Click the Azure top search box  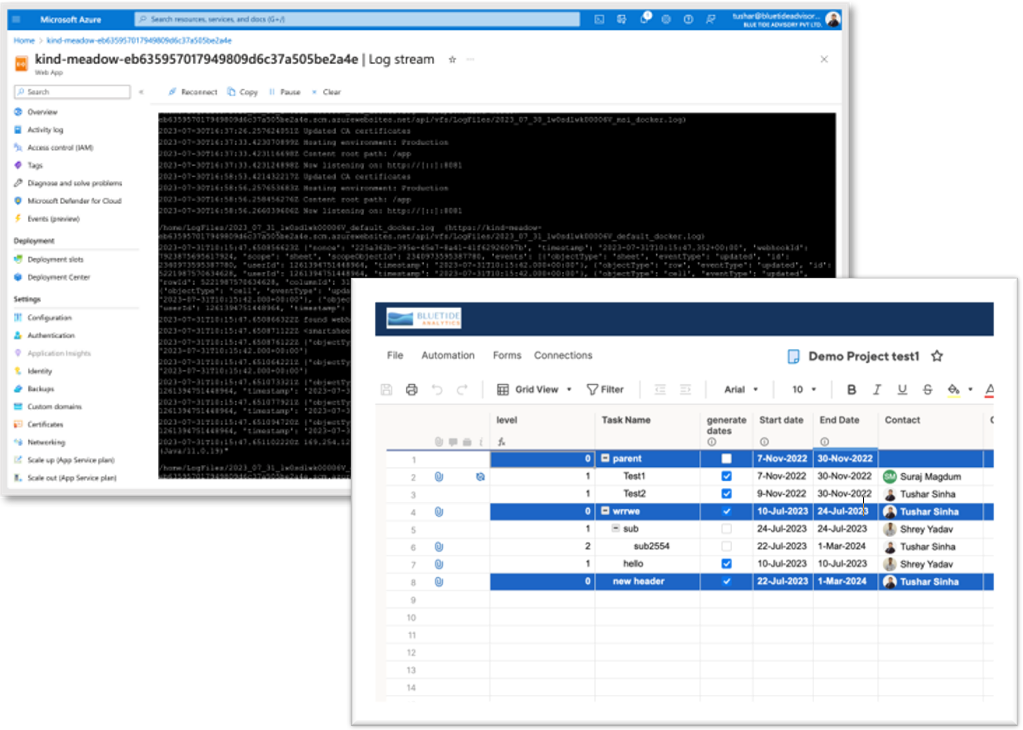356,19
